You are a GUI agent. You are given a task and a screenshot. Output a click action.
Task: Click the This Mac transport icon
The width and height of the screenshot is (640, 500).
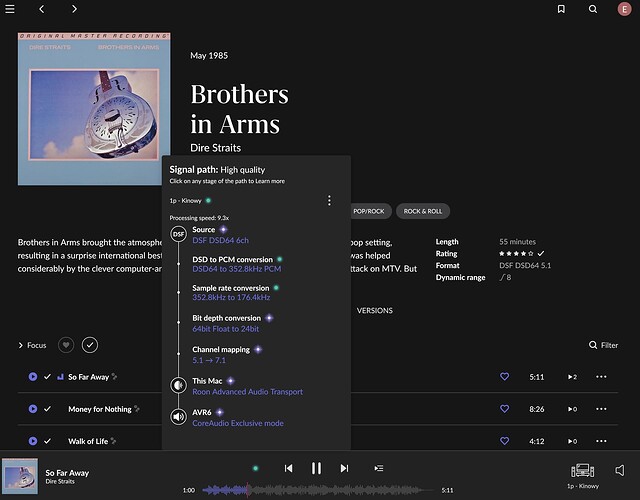[x=178, y=385]
